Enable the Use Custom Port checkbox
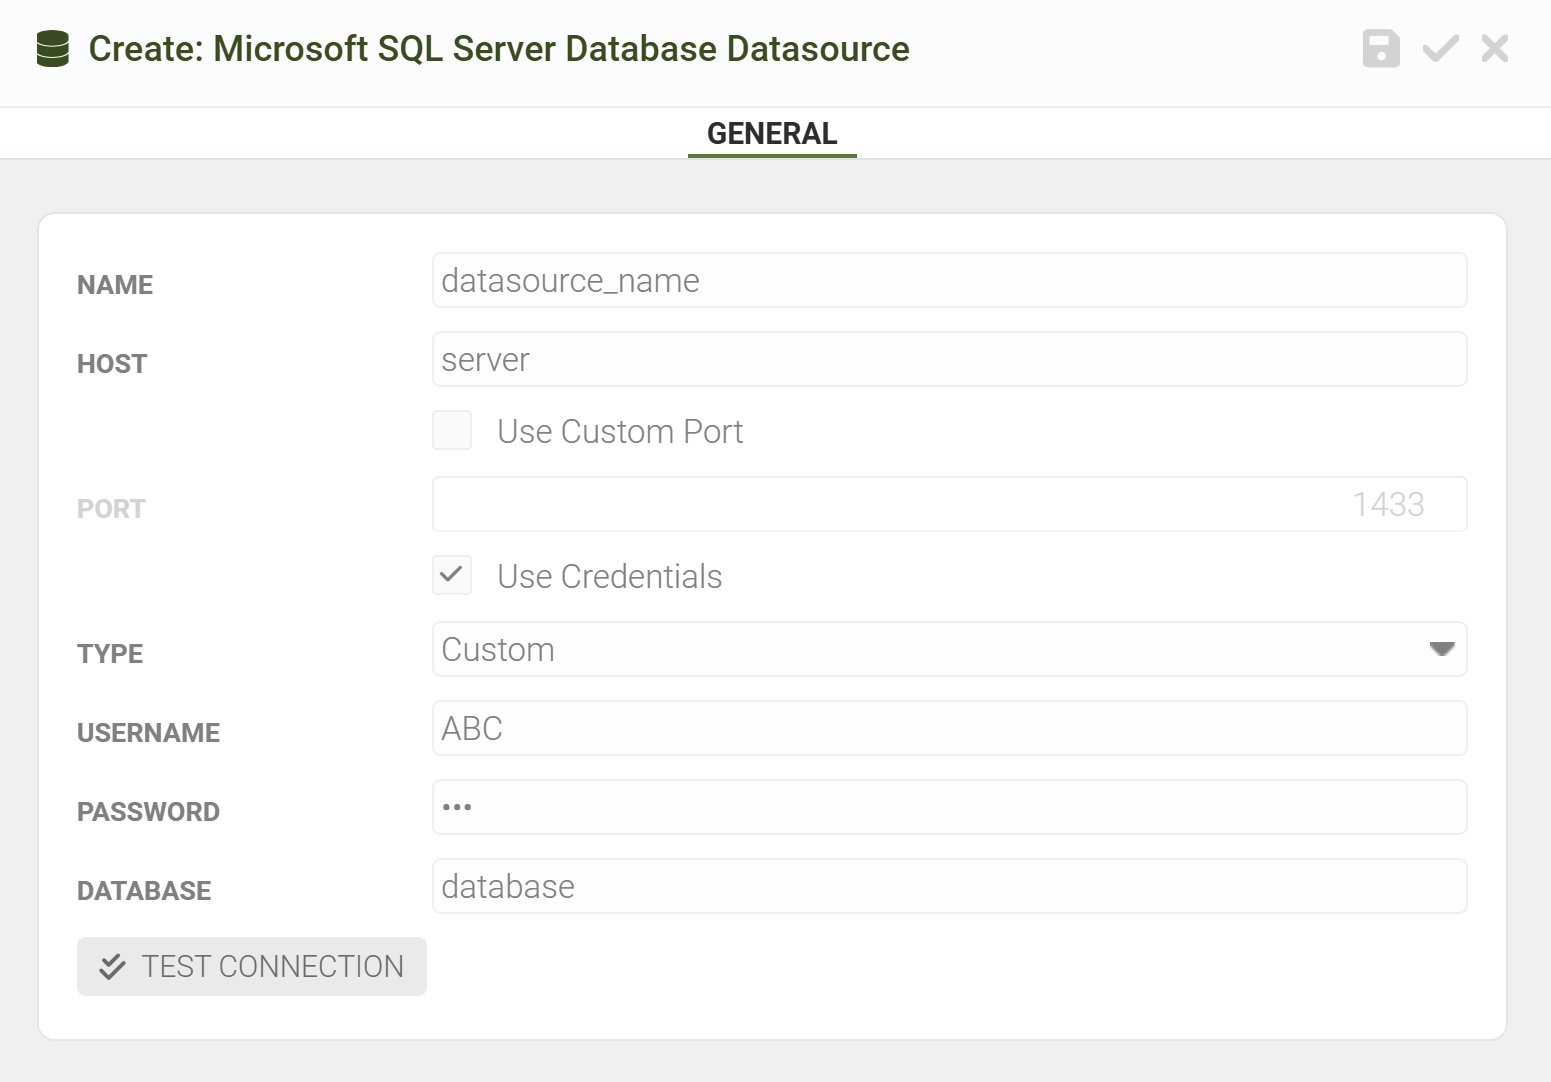 [x=452, y=430]
